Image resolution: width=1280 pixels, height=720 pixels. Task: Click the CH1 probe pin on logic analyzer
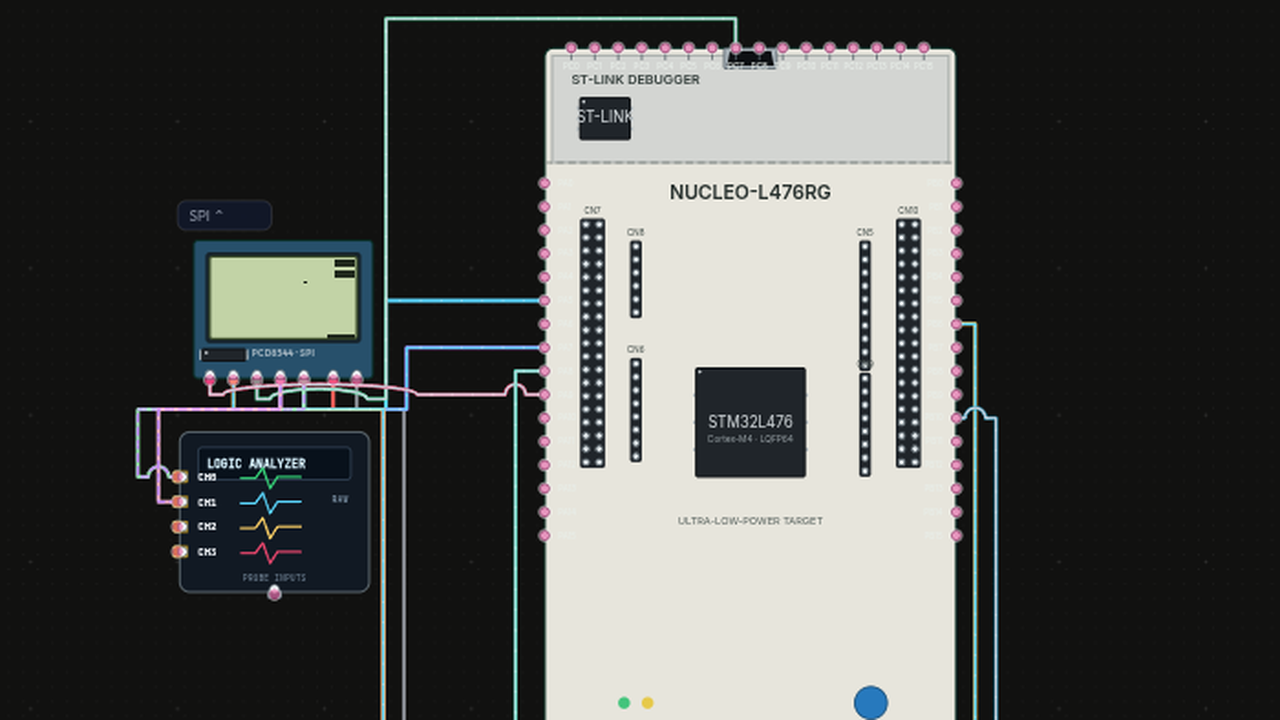click(179, 502)
